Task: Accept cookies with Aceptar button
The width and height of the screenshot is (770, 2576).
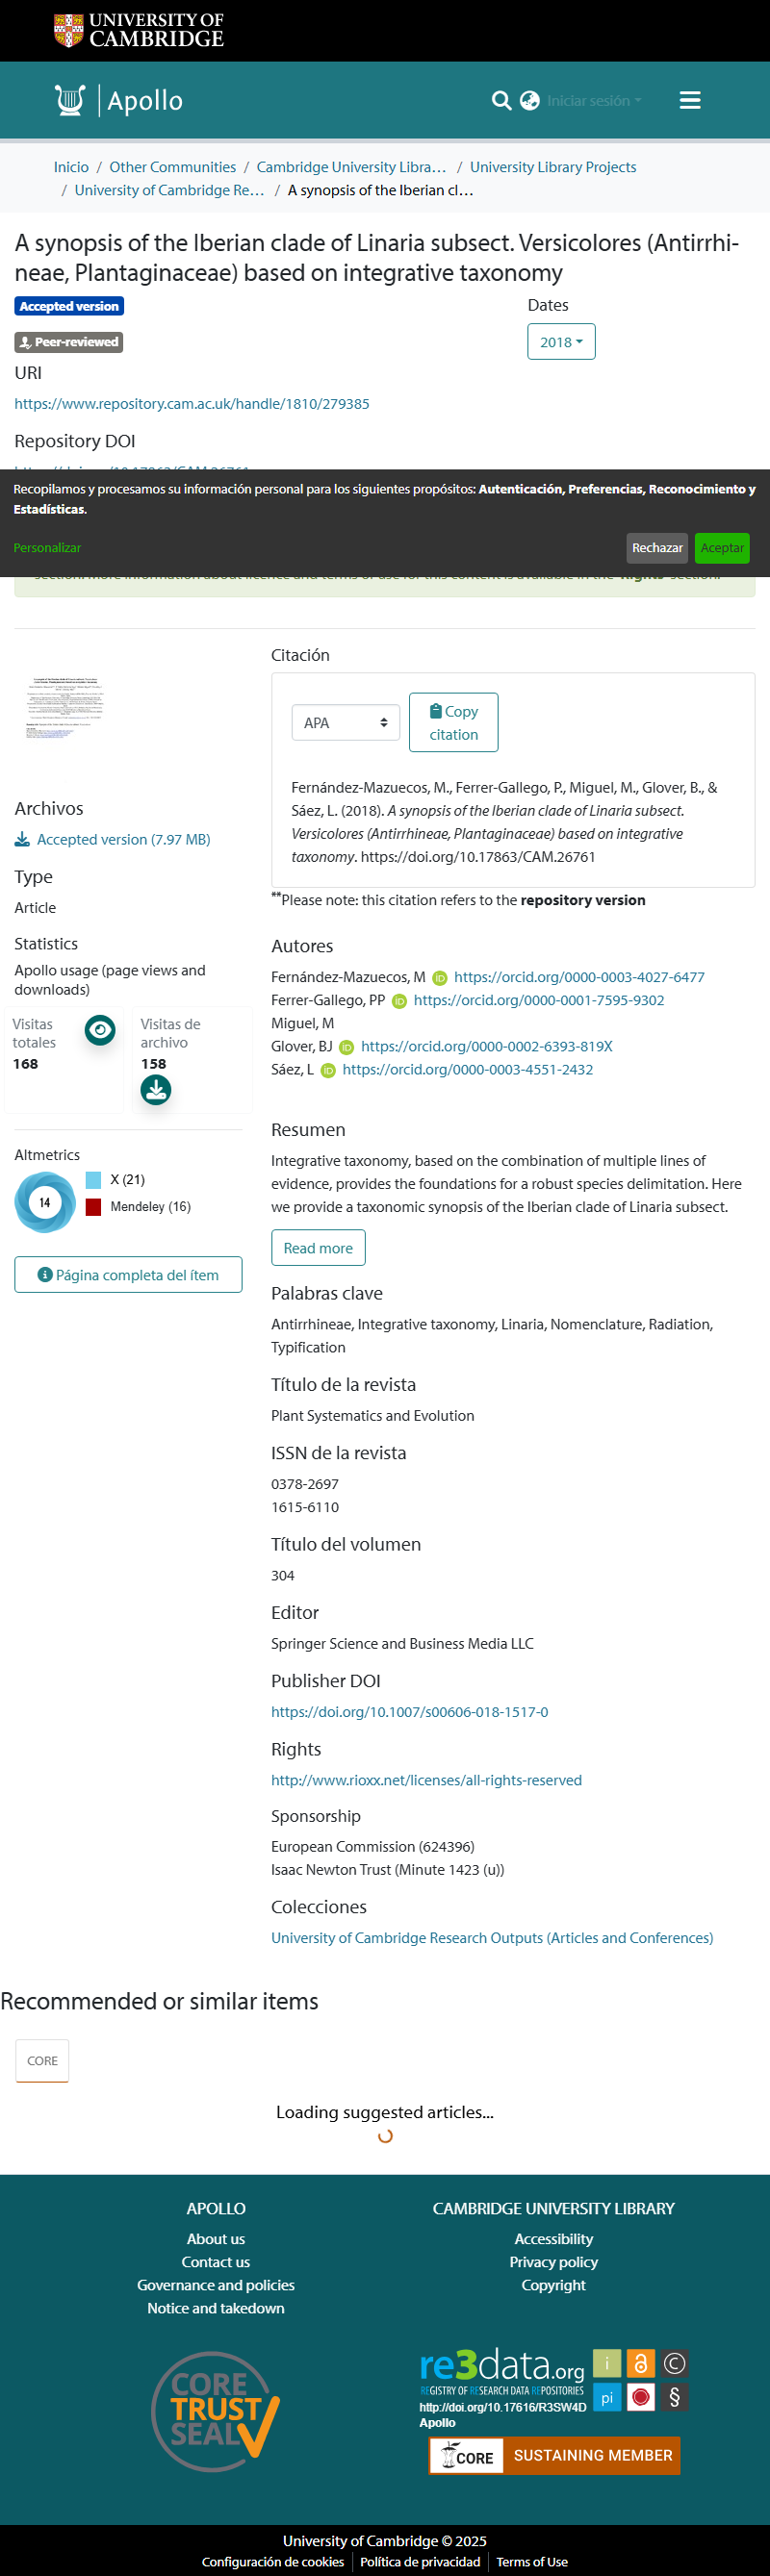Action: tap(722, 548)
